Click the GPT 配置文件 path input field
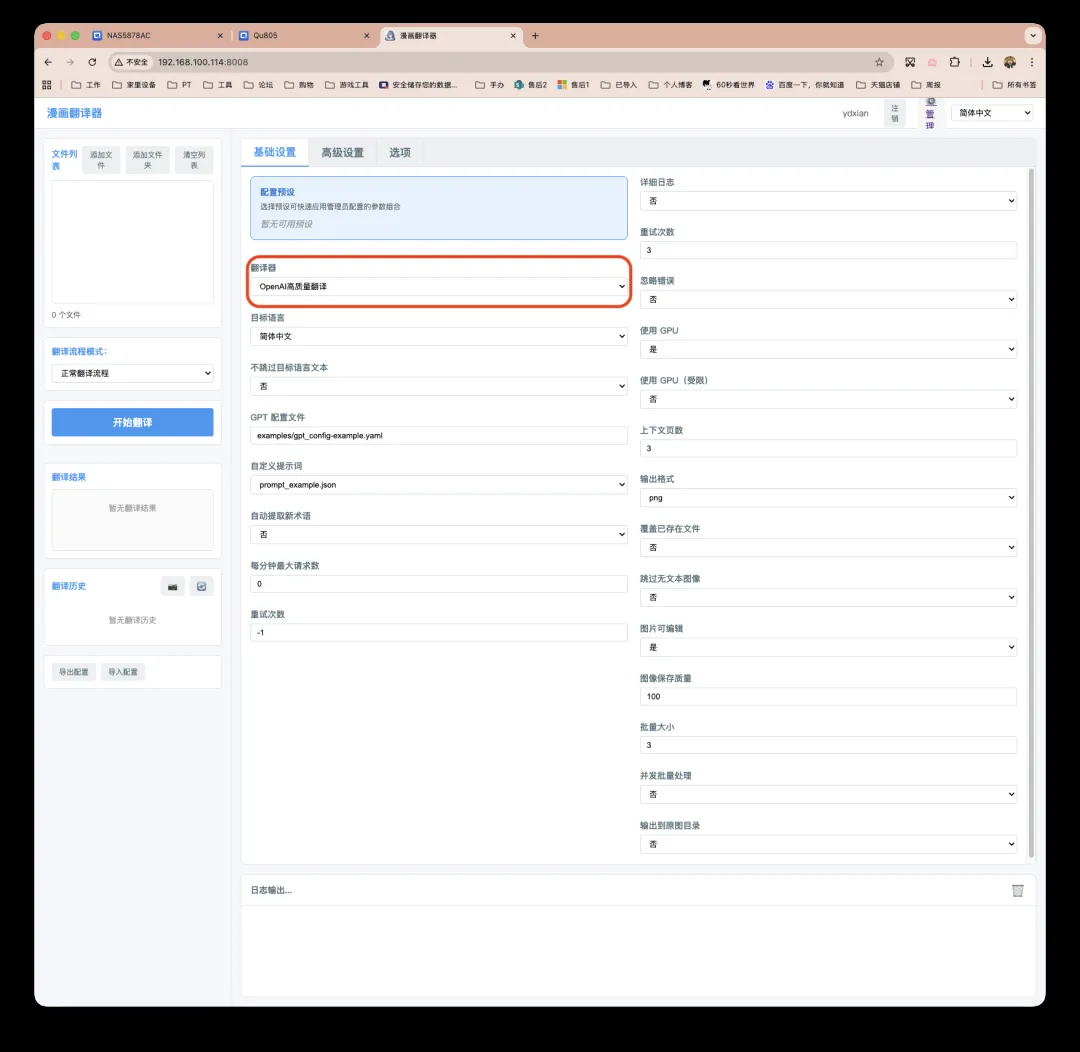Screen dimensions: 1080x1052 439,435
